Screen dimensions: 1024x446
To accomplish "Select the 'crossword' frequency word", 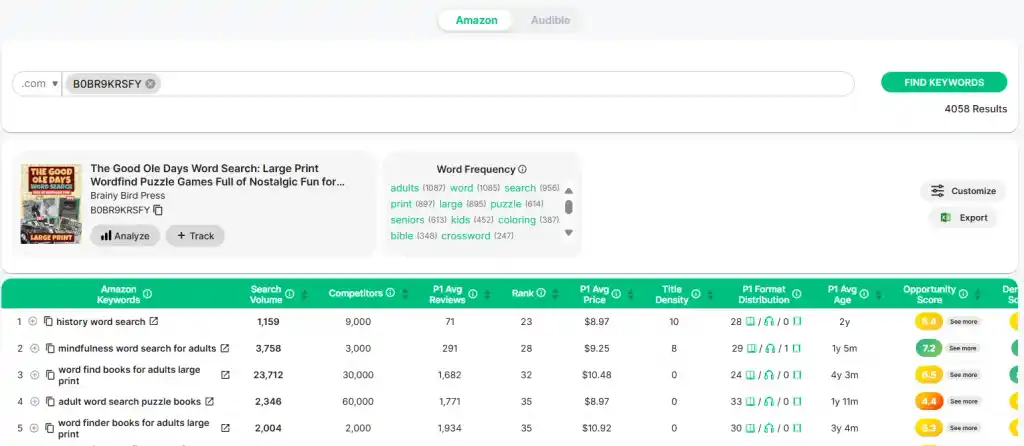I will click(466, 236).
